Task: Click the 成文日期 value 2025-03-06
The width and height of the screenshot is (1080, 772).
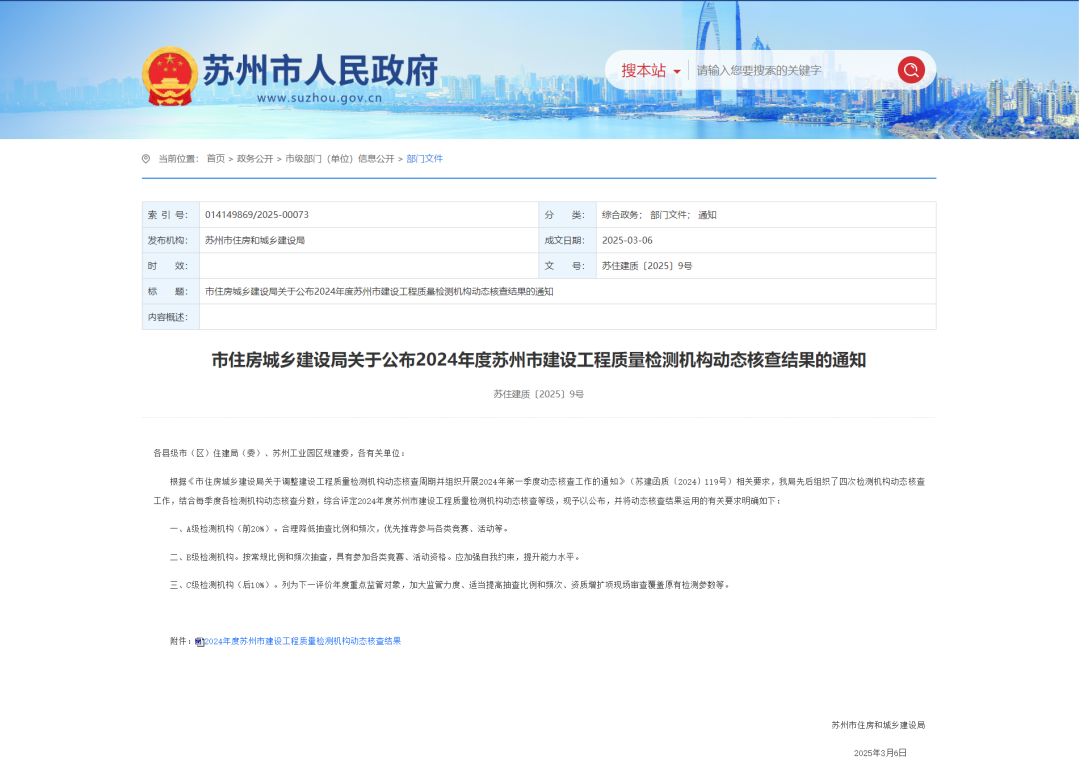Action: (x=627, y=241)
